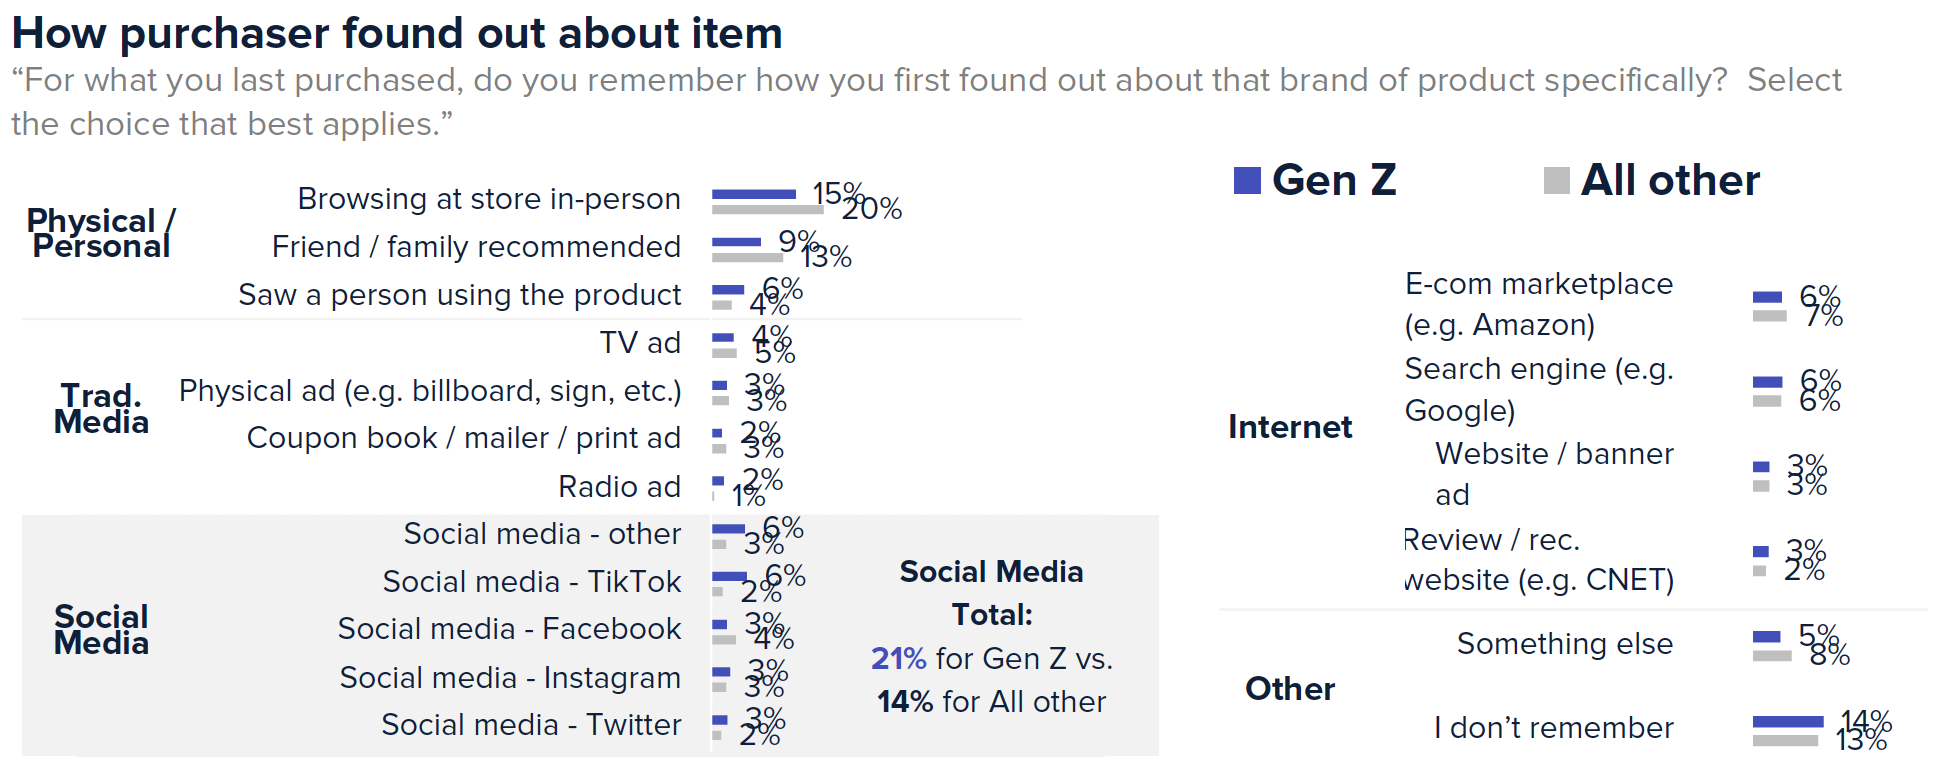This screenshot has height=776, width=1938.
Task: Click the 'Radio ad' row label
Action: 619,487
